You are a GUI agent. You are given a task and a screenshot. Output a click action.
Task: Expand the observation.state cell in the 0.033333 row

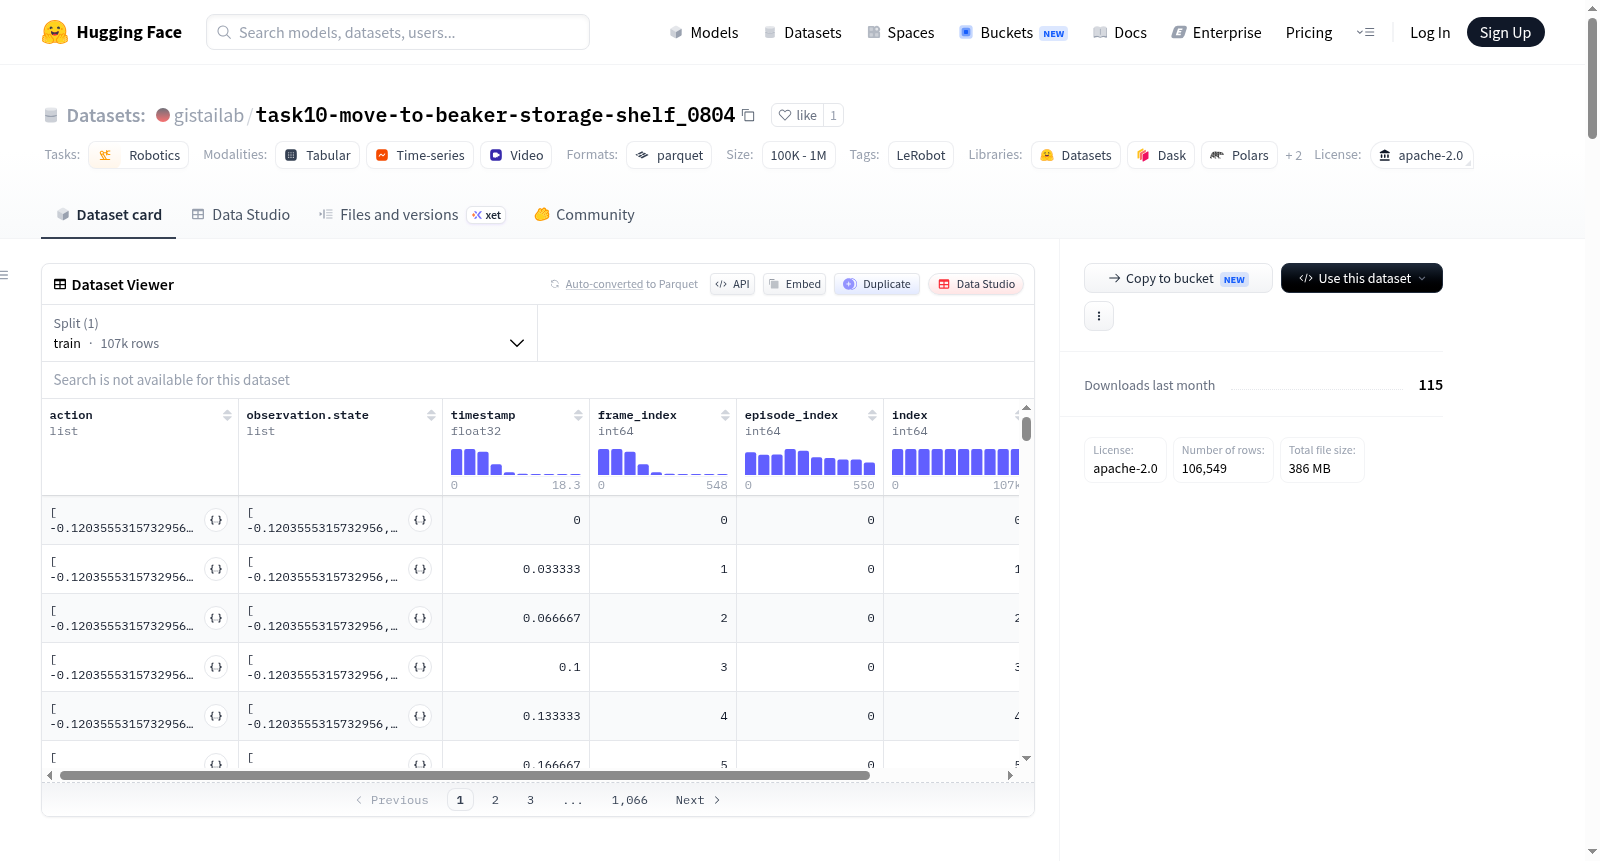tap(420, 569)
